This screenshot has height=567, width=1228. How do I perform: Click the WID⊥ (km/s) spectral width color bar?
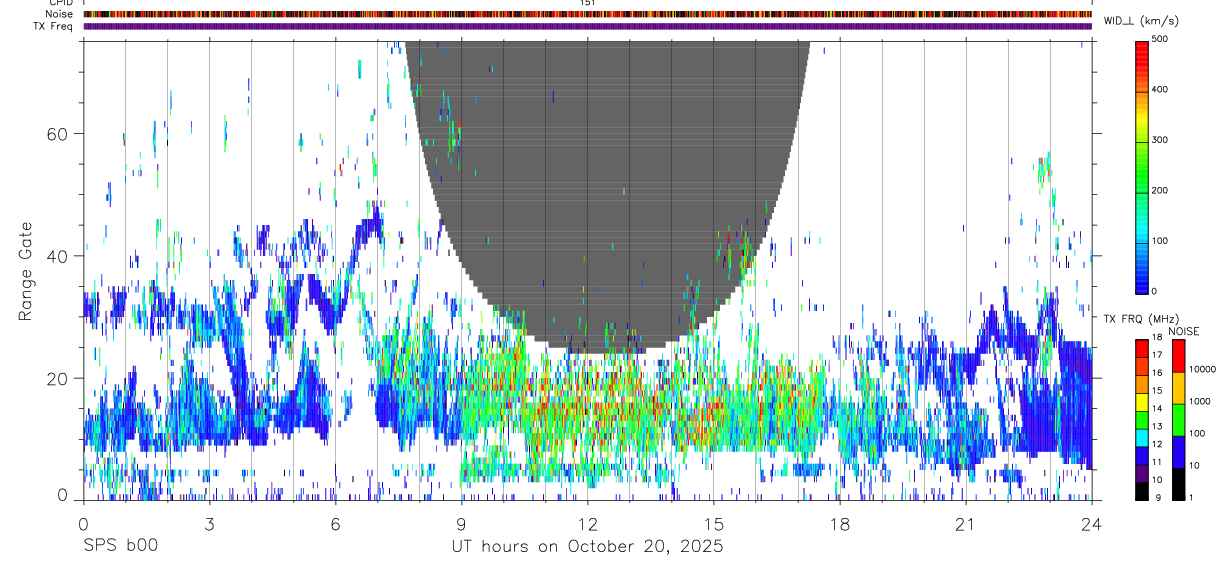(1142, 166)
